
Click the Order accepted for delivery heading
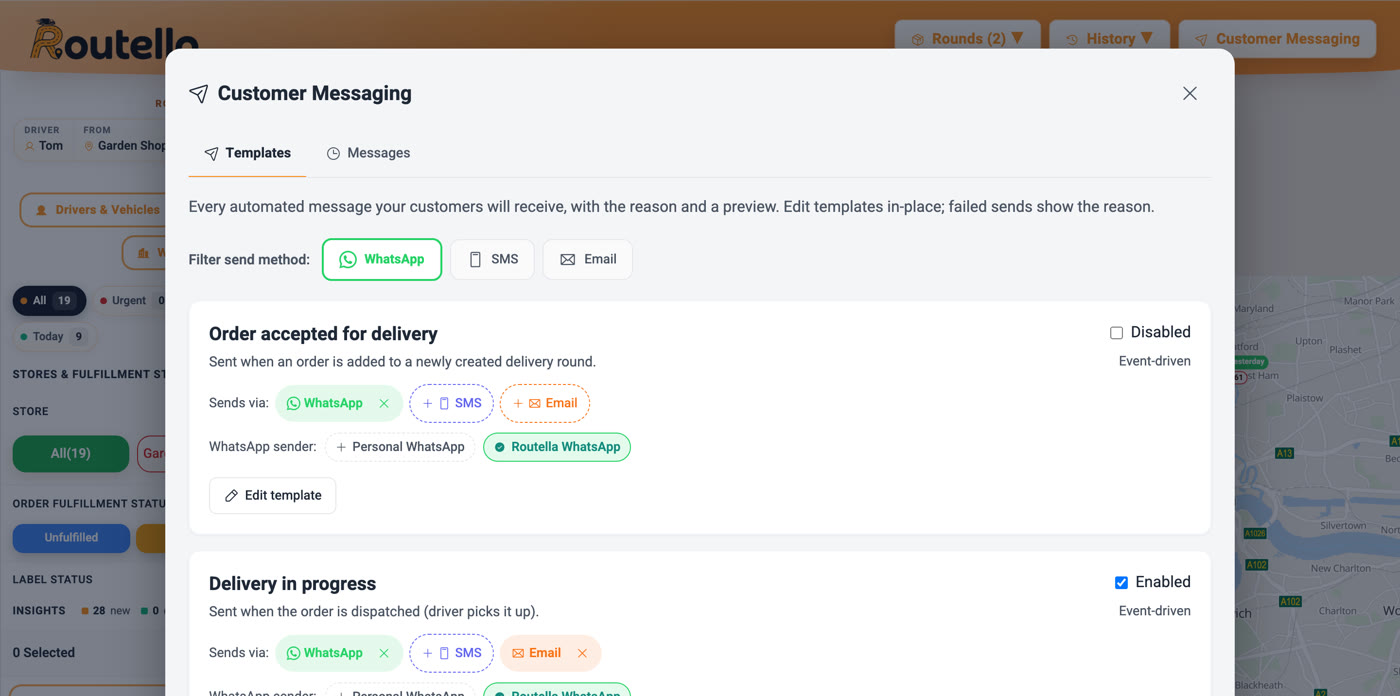coord(323,333)
